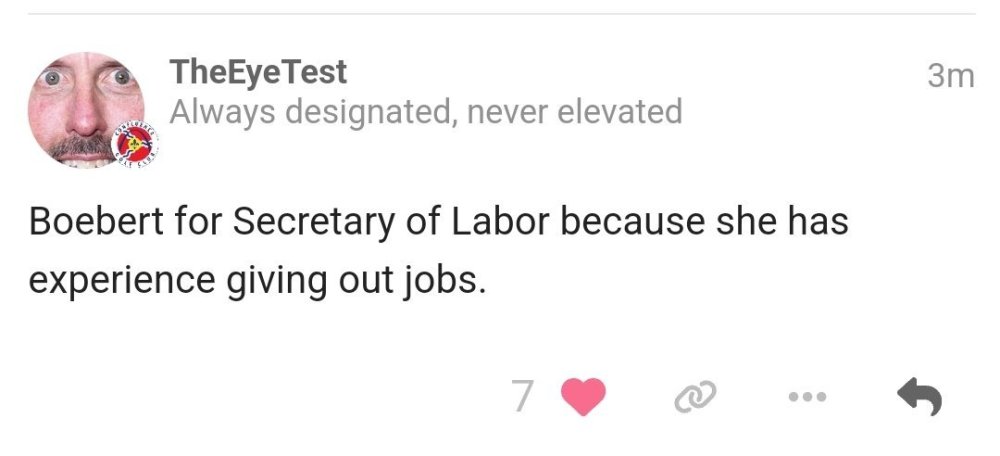The width and height of the screenshot is (1000, 456).
Task: Like the post with the heart icon
Action: click(585, 397)
